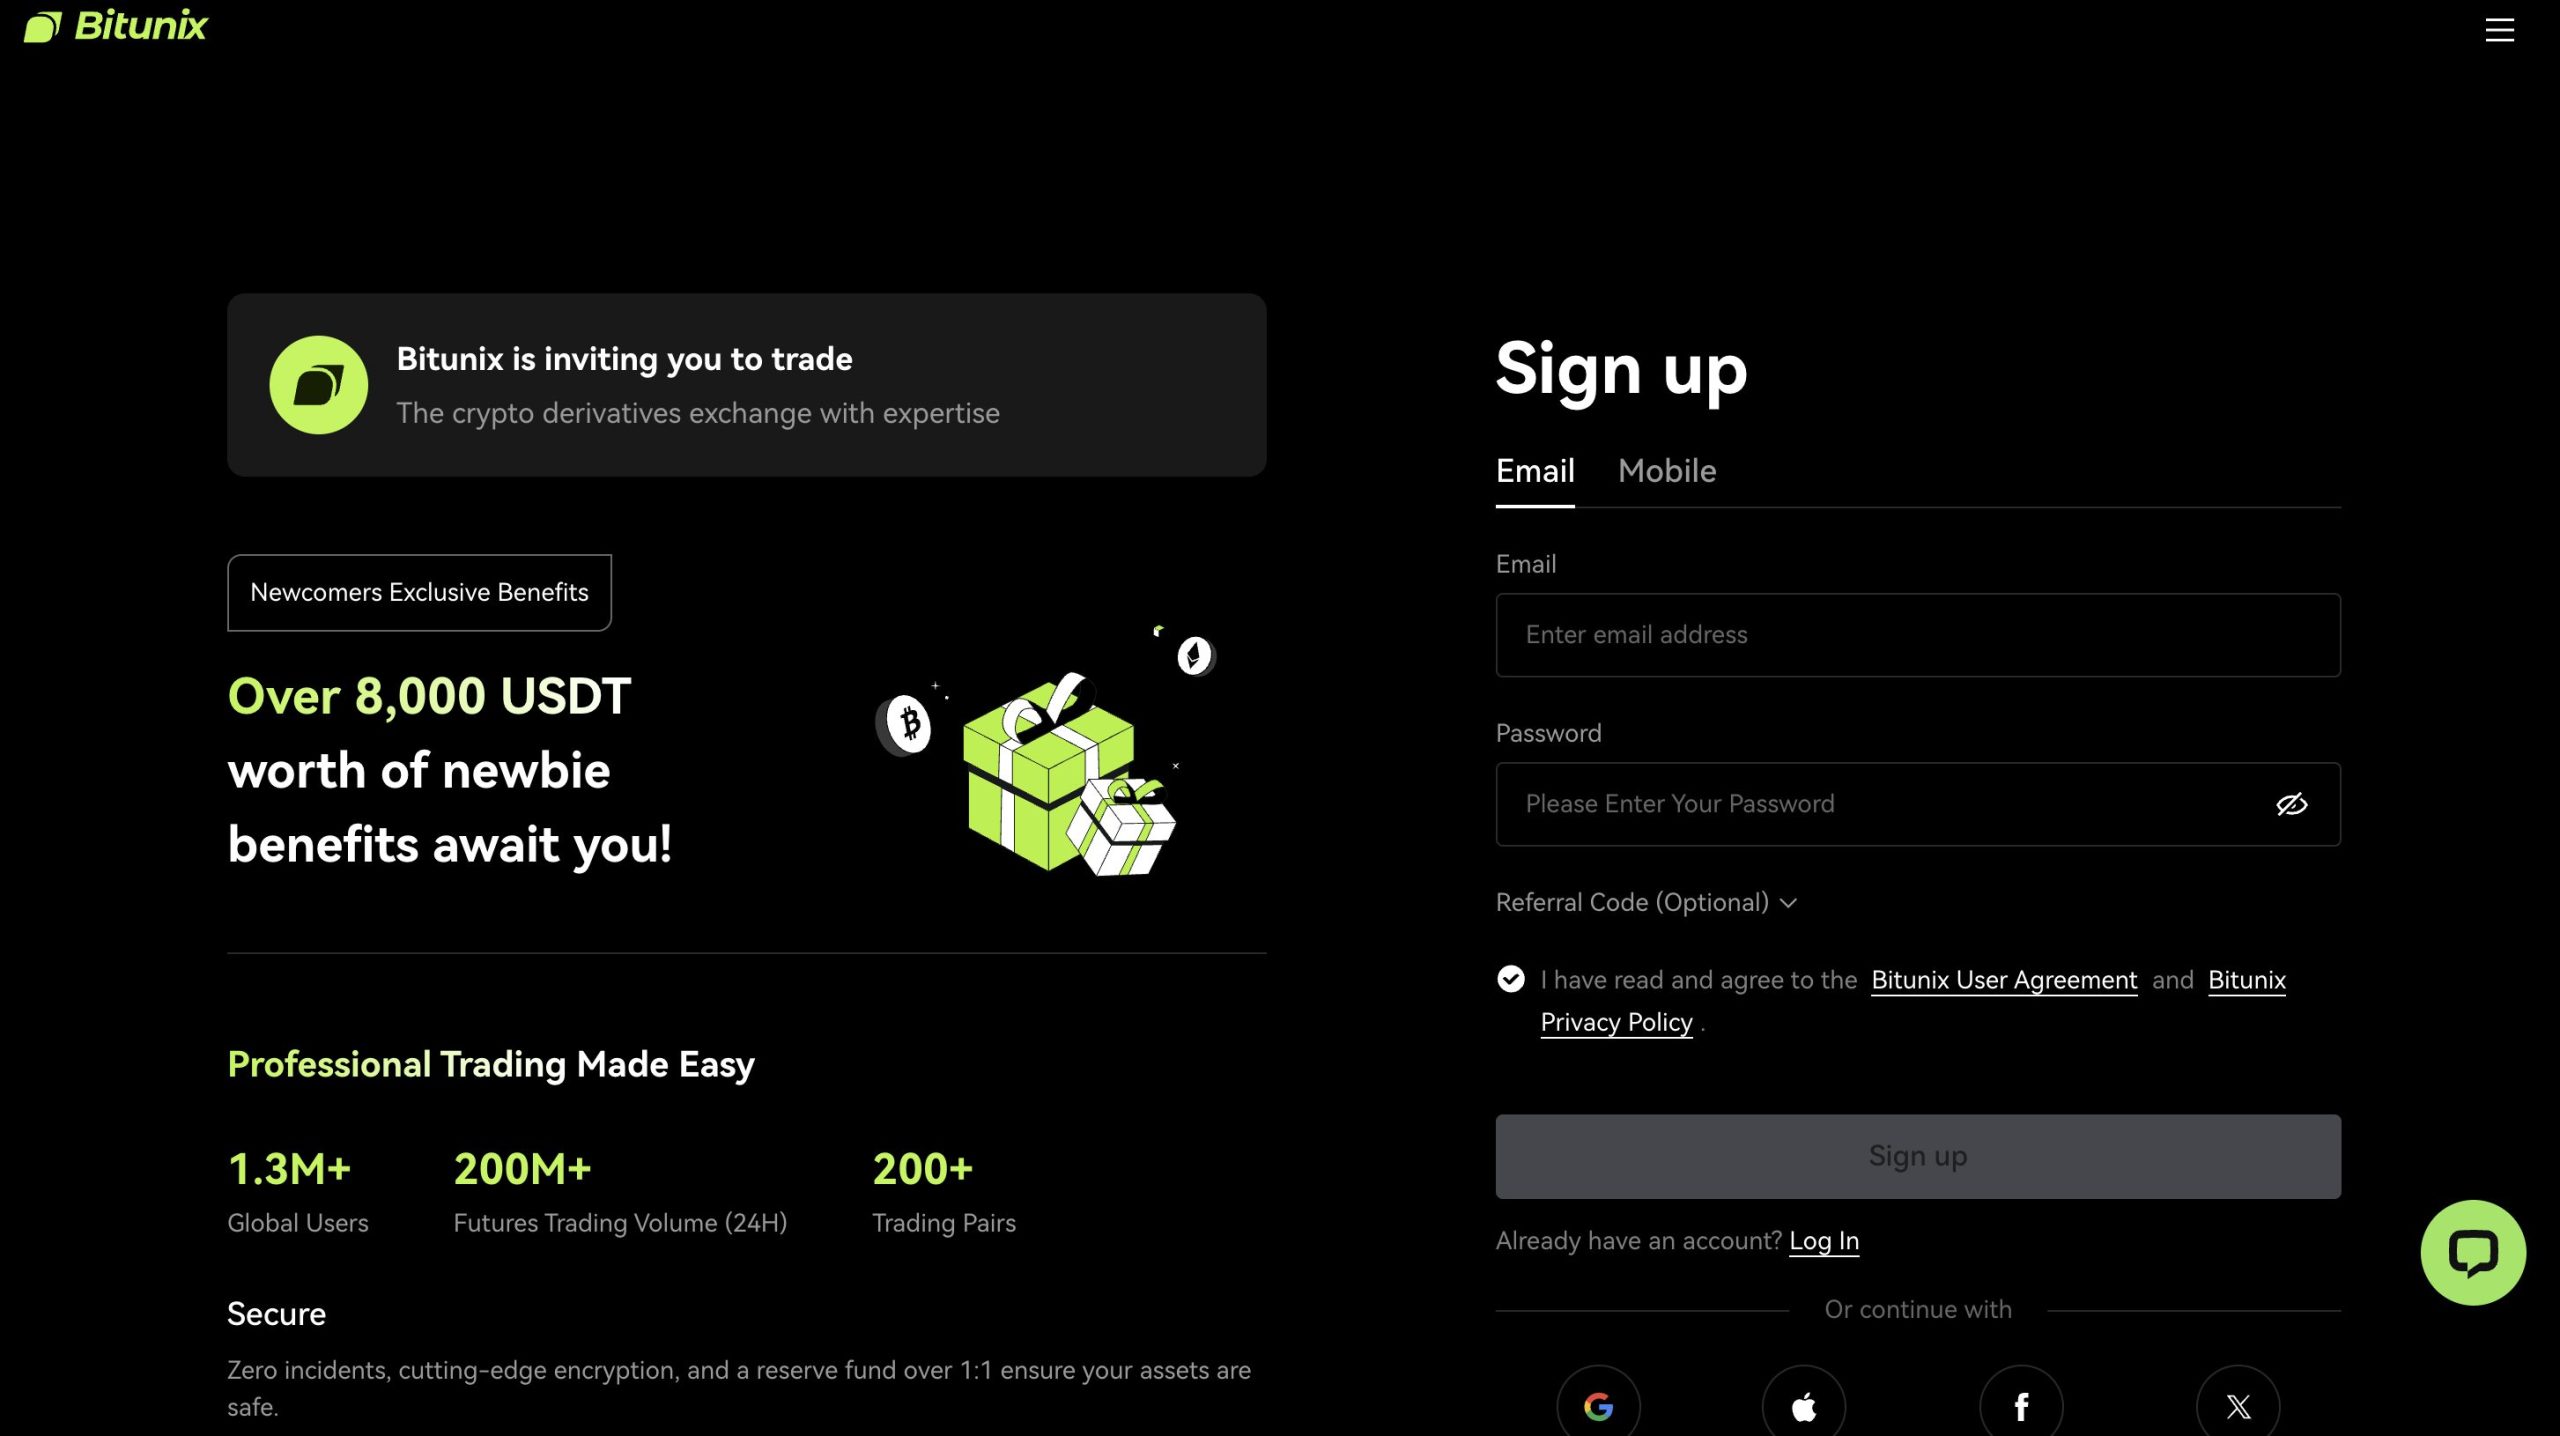Screen dimensions: 2560x1436
Task: Follow the Log In link
Action: click(1824, 1241)
